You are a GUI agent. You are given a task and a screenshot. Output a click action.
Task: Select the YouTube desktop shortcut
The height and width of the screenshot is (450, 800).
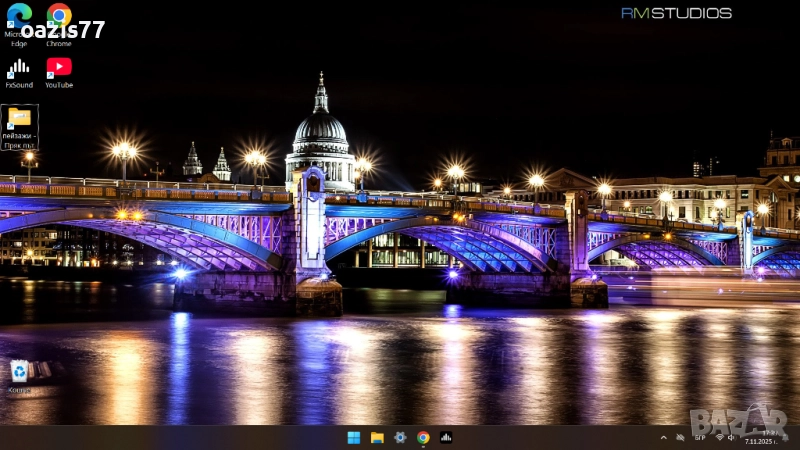[59, 67]
